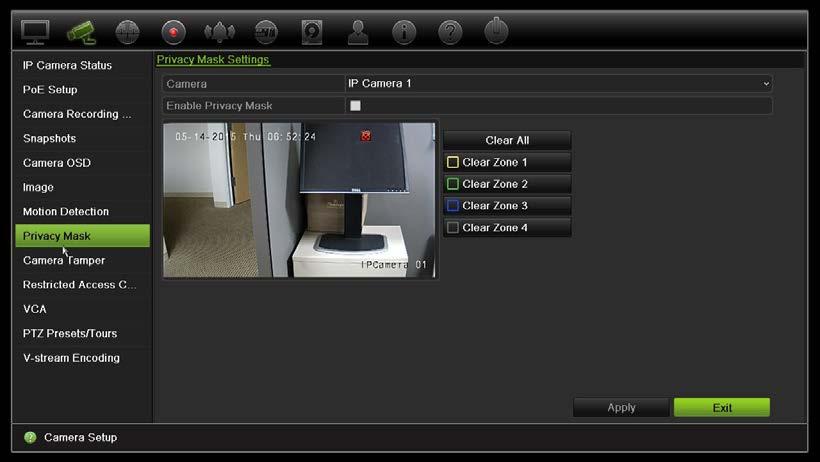
Task: Click the power shutdown icon
Action: [496, 31]
